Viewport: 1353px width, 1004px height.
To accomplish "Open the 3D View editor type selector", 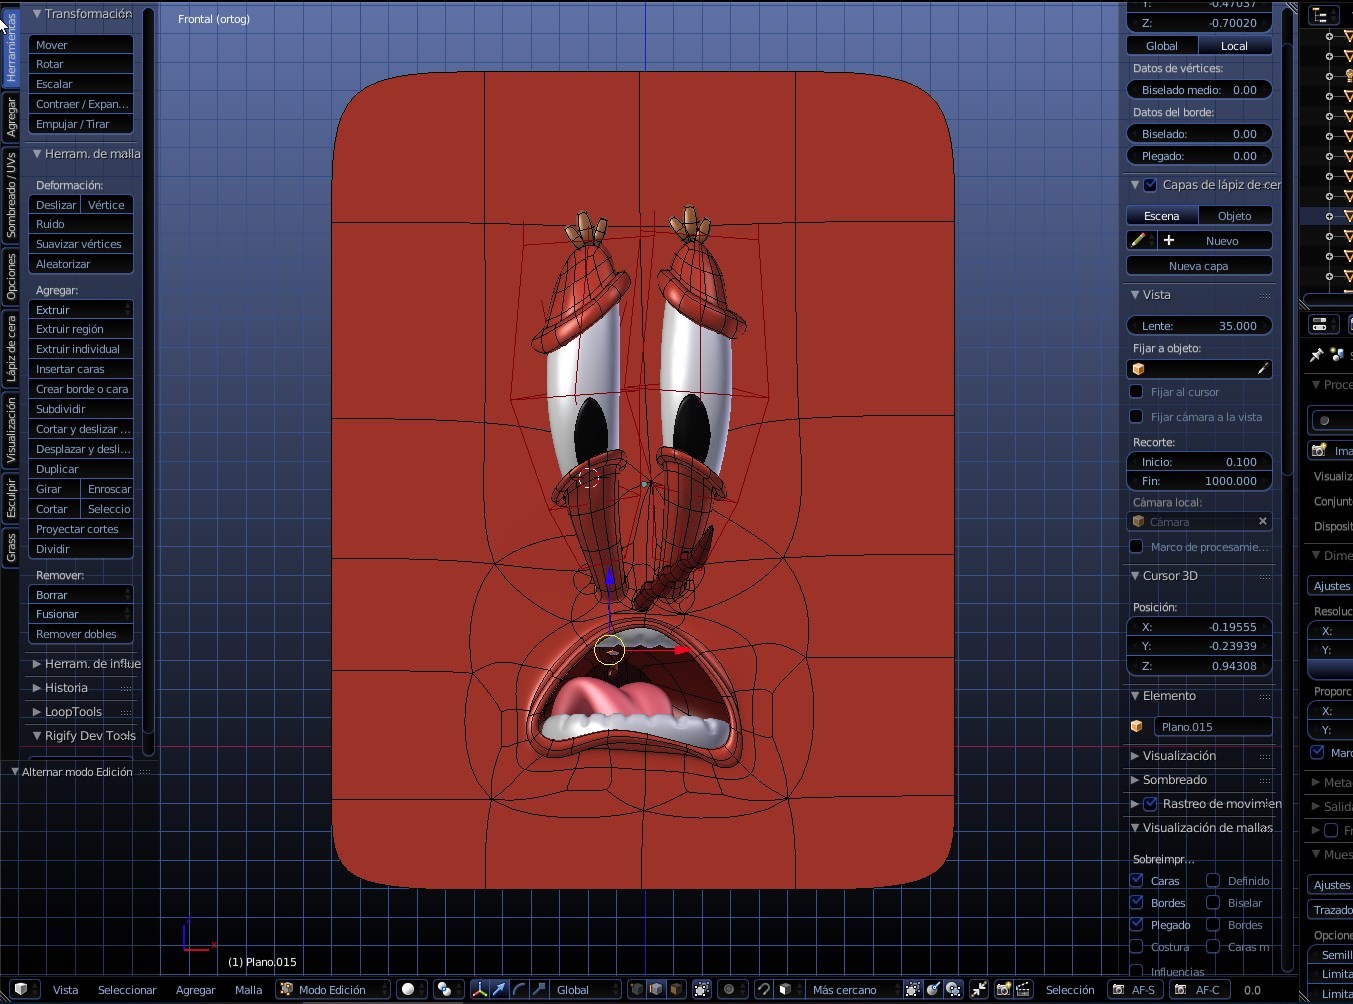I will 21,989.
